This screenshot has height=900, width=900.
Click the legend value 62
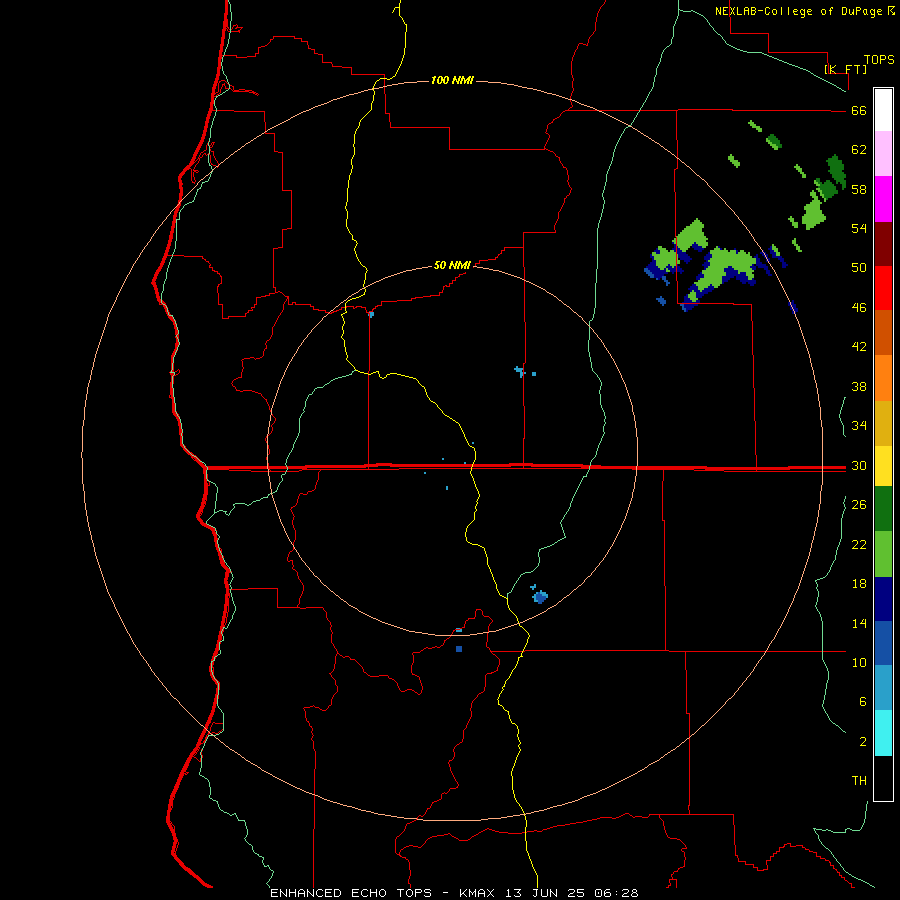click(859, 150)
